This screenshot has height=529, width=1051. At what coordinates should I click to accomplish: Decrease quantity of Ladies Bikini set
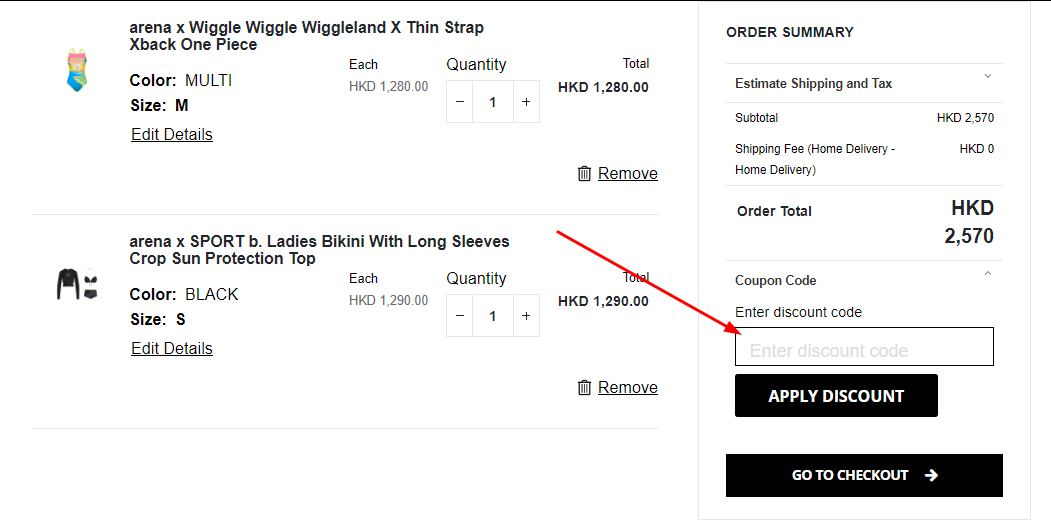pyautogui.click(x=460, y=316)
